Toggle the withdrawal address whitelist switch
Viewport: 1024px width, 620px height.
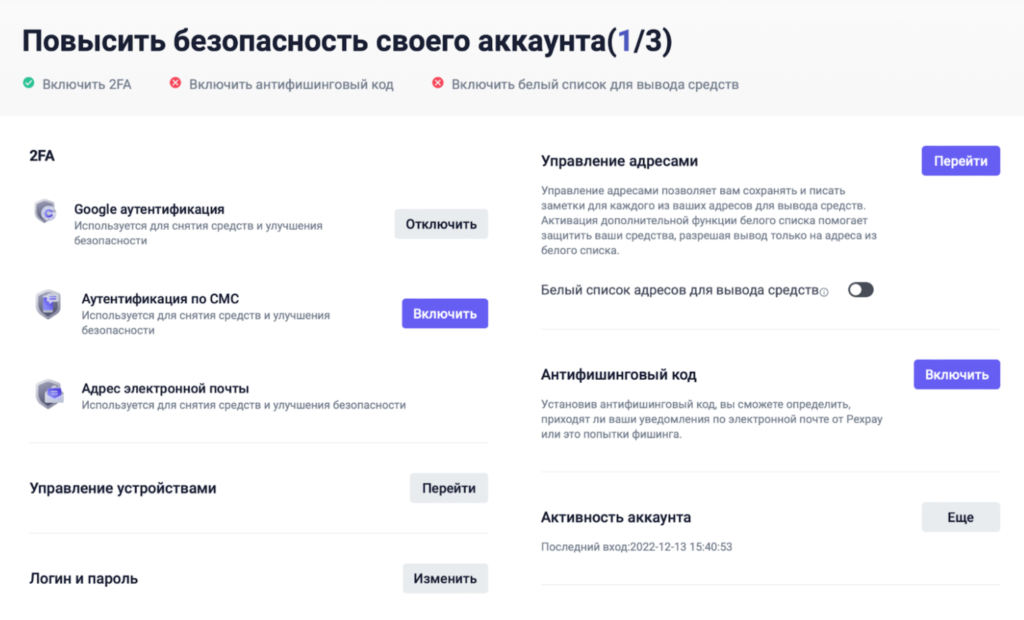click(860, 290)
